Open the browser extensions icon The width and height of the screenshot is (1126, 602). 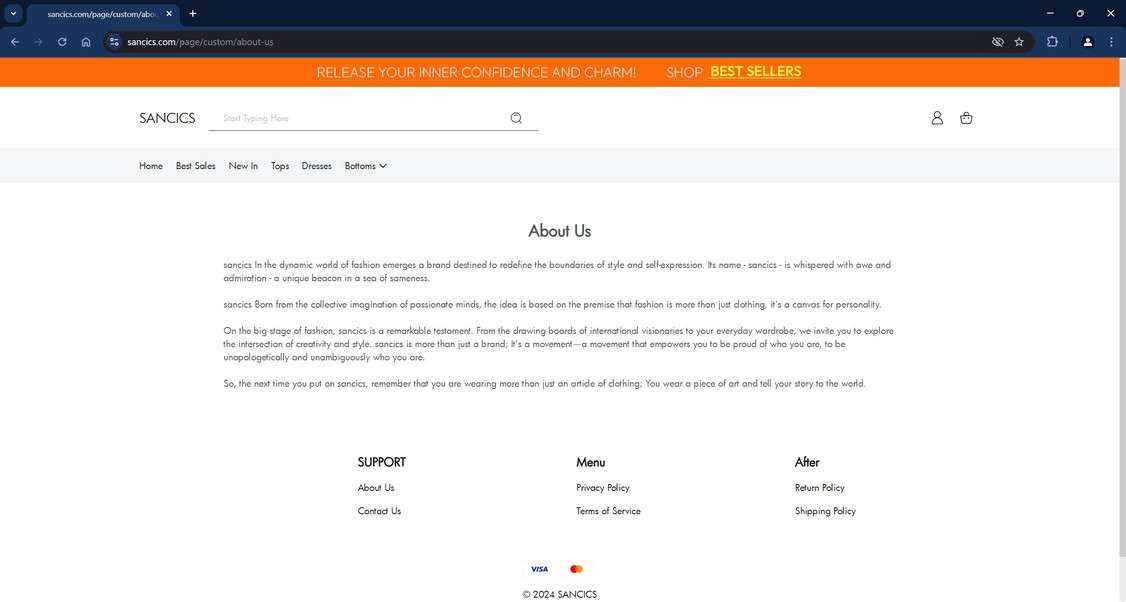click(x=1052, y=41)
